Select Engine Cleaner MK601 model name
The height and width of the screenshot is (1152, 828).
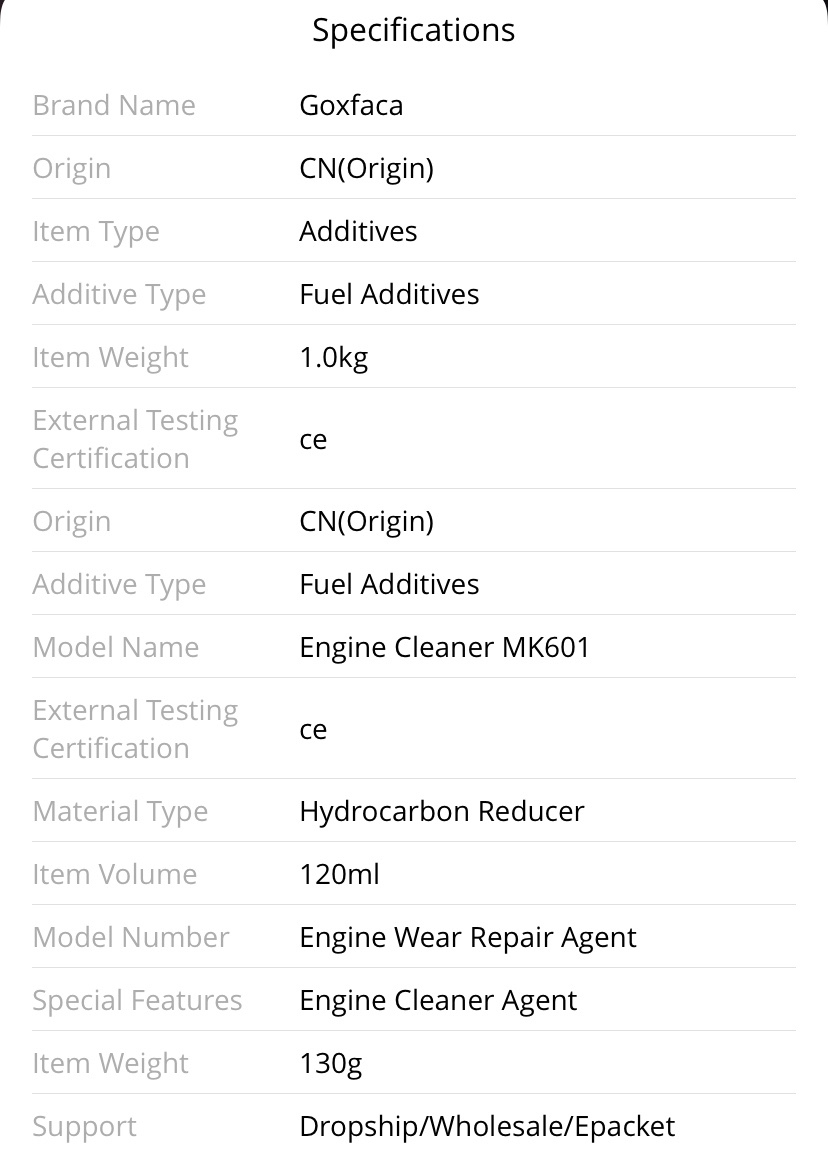tap(444, 647)
